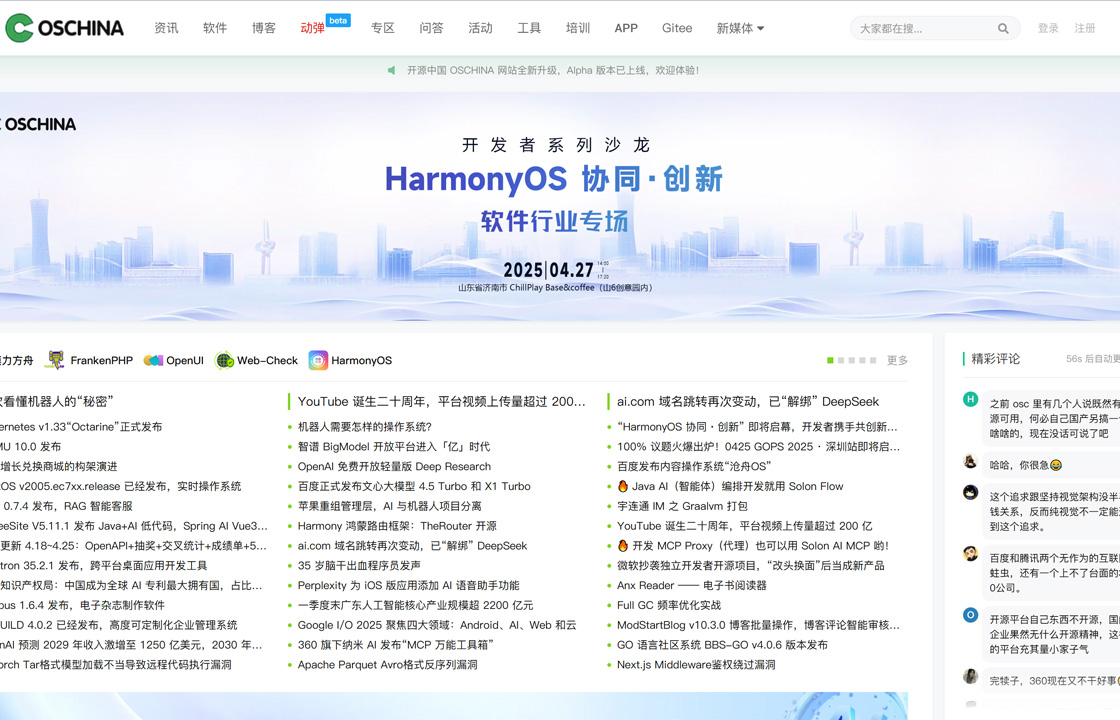Viewport: 1120px width, 720px height.
Task: Open the 培训 nav item
Action: [578, 29]
